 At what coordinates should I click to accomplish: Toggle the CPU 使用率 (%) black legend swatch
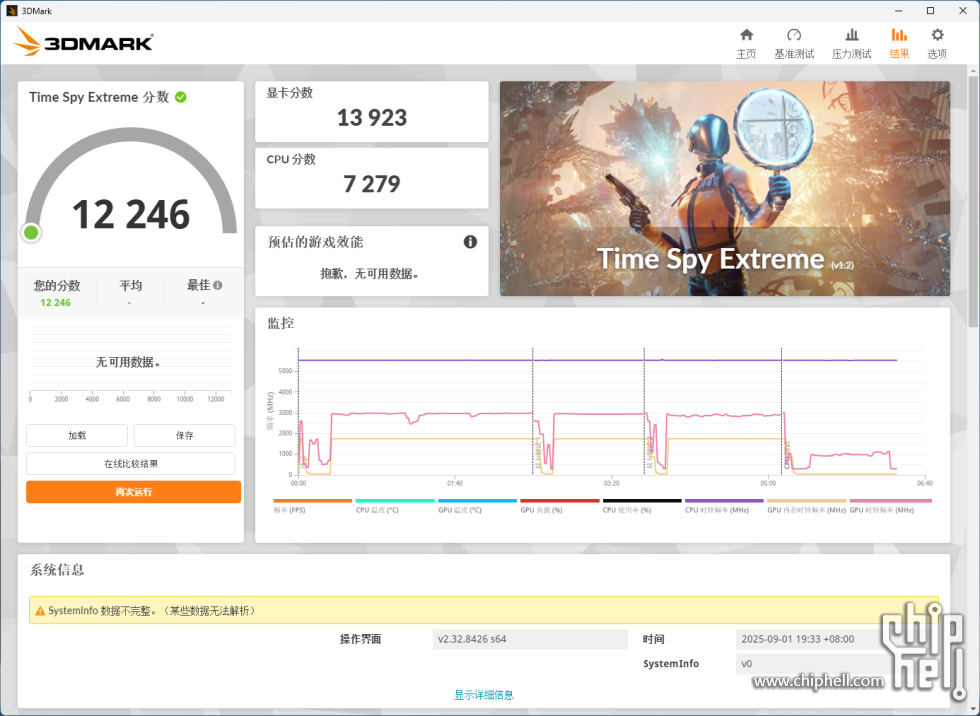pos(642,501)
